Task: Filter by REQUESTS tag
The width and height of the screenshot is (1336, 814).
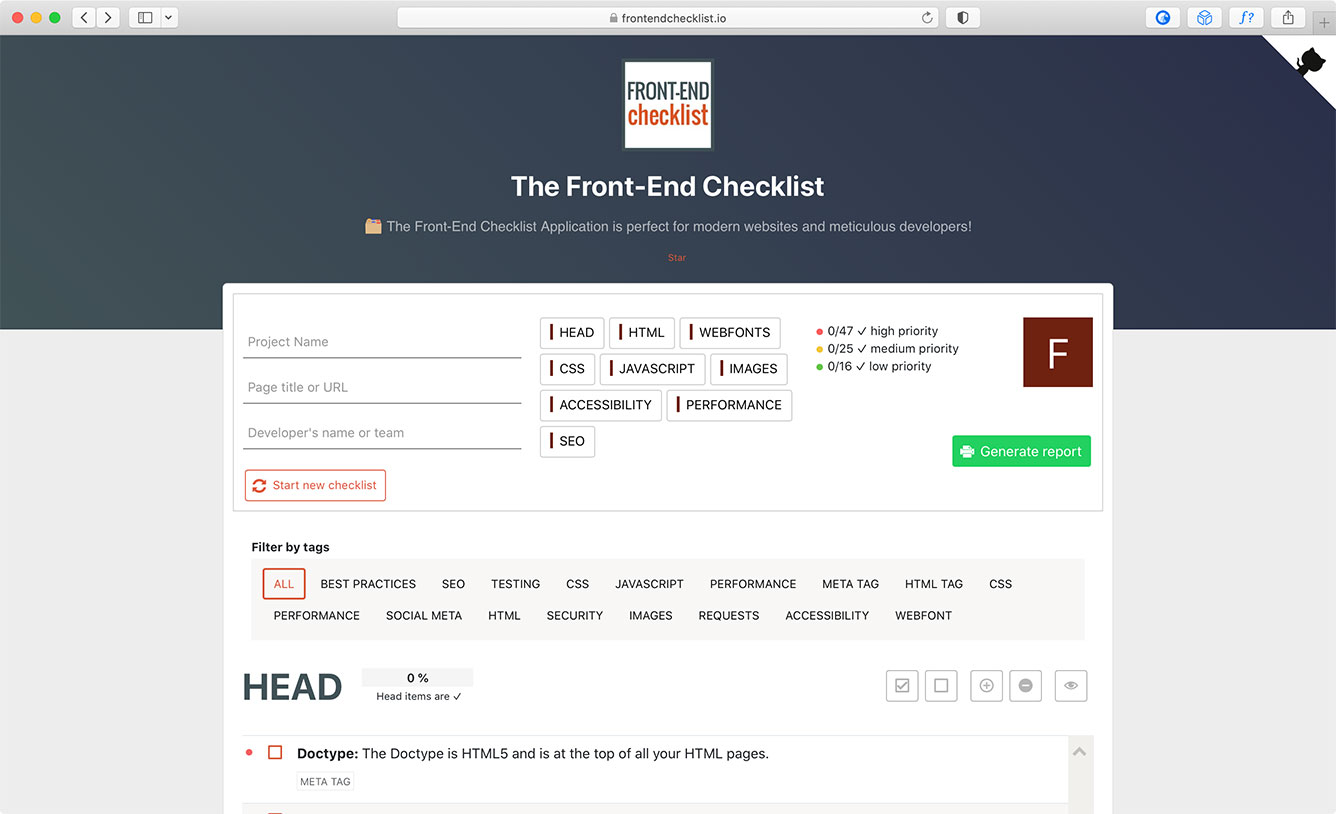Action: point(729,616)
